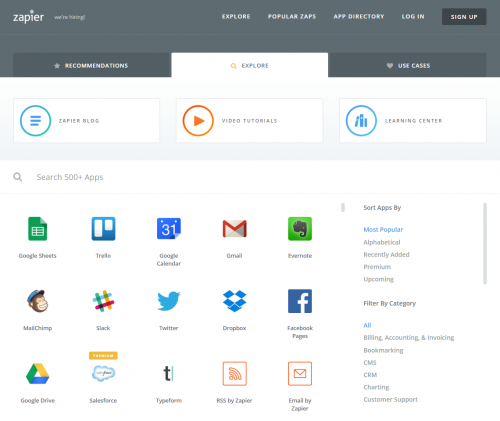
Task: Click the Twitter name label
Action: pos(169,328)
